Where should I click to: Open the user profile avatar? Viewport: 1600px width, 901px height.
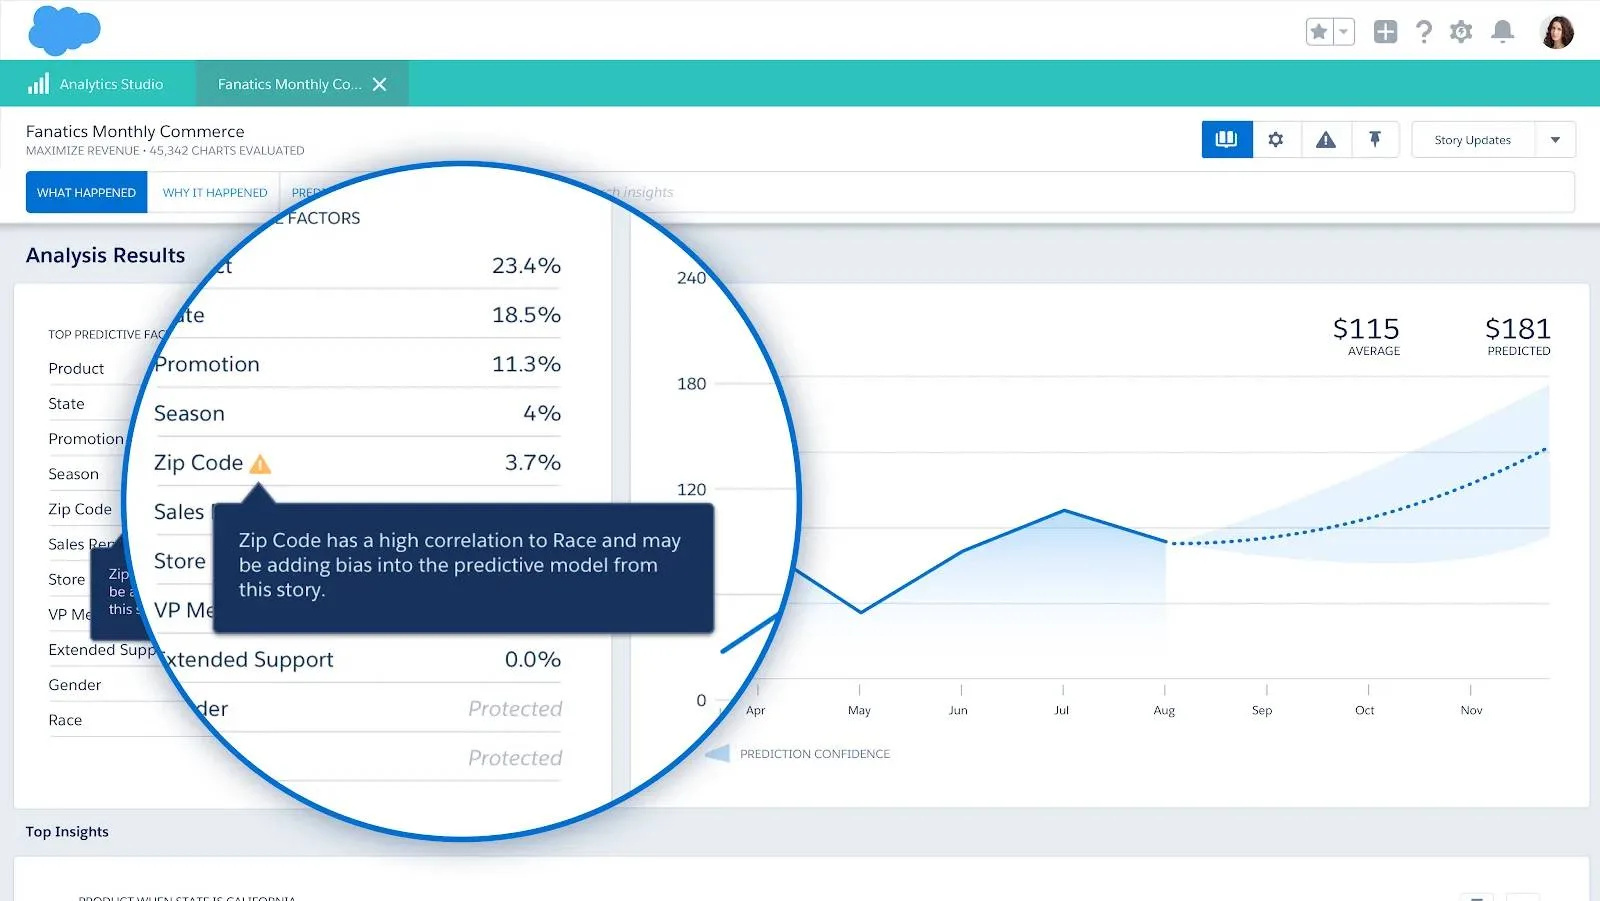click(1557, 32)
